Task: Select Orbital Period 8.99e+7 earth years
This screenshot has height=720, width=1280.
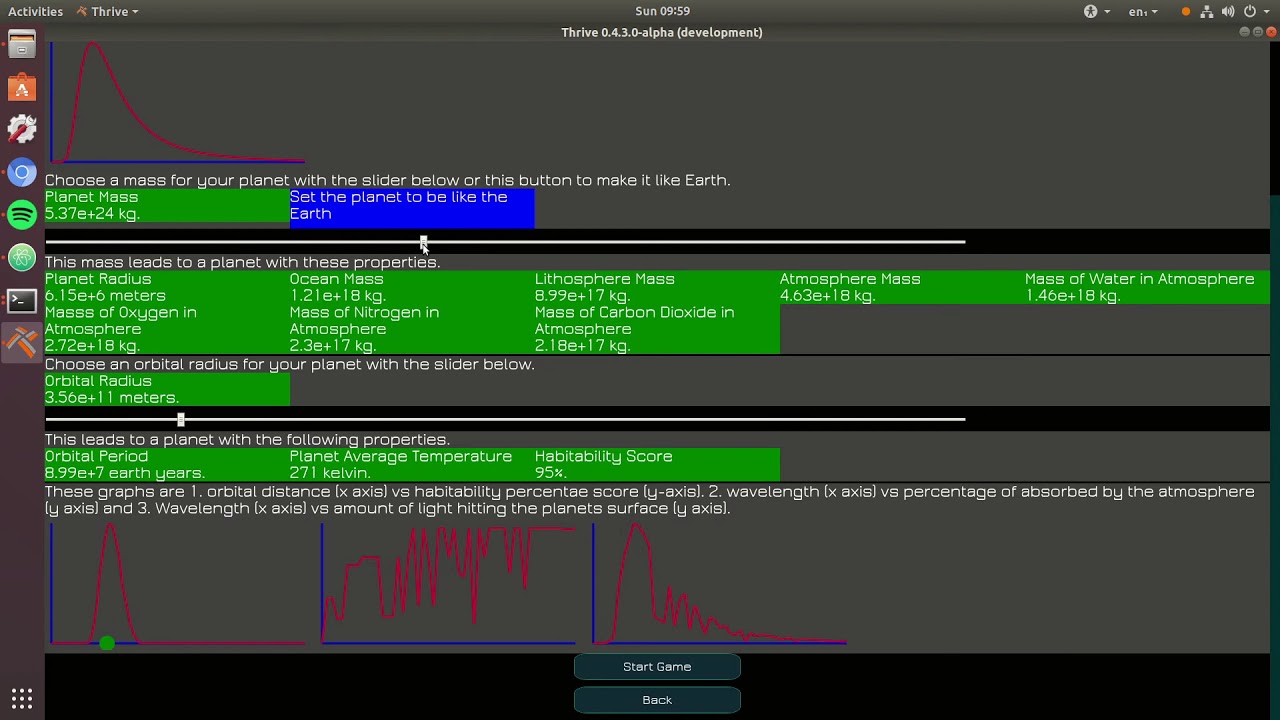Action: 167,464
